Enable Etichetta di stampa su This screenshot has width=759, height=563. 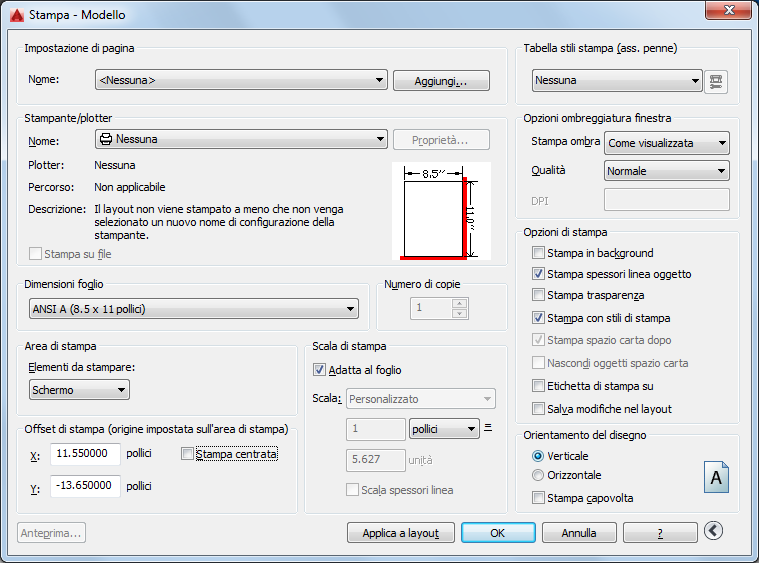click(x=538, y=386)
